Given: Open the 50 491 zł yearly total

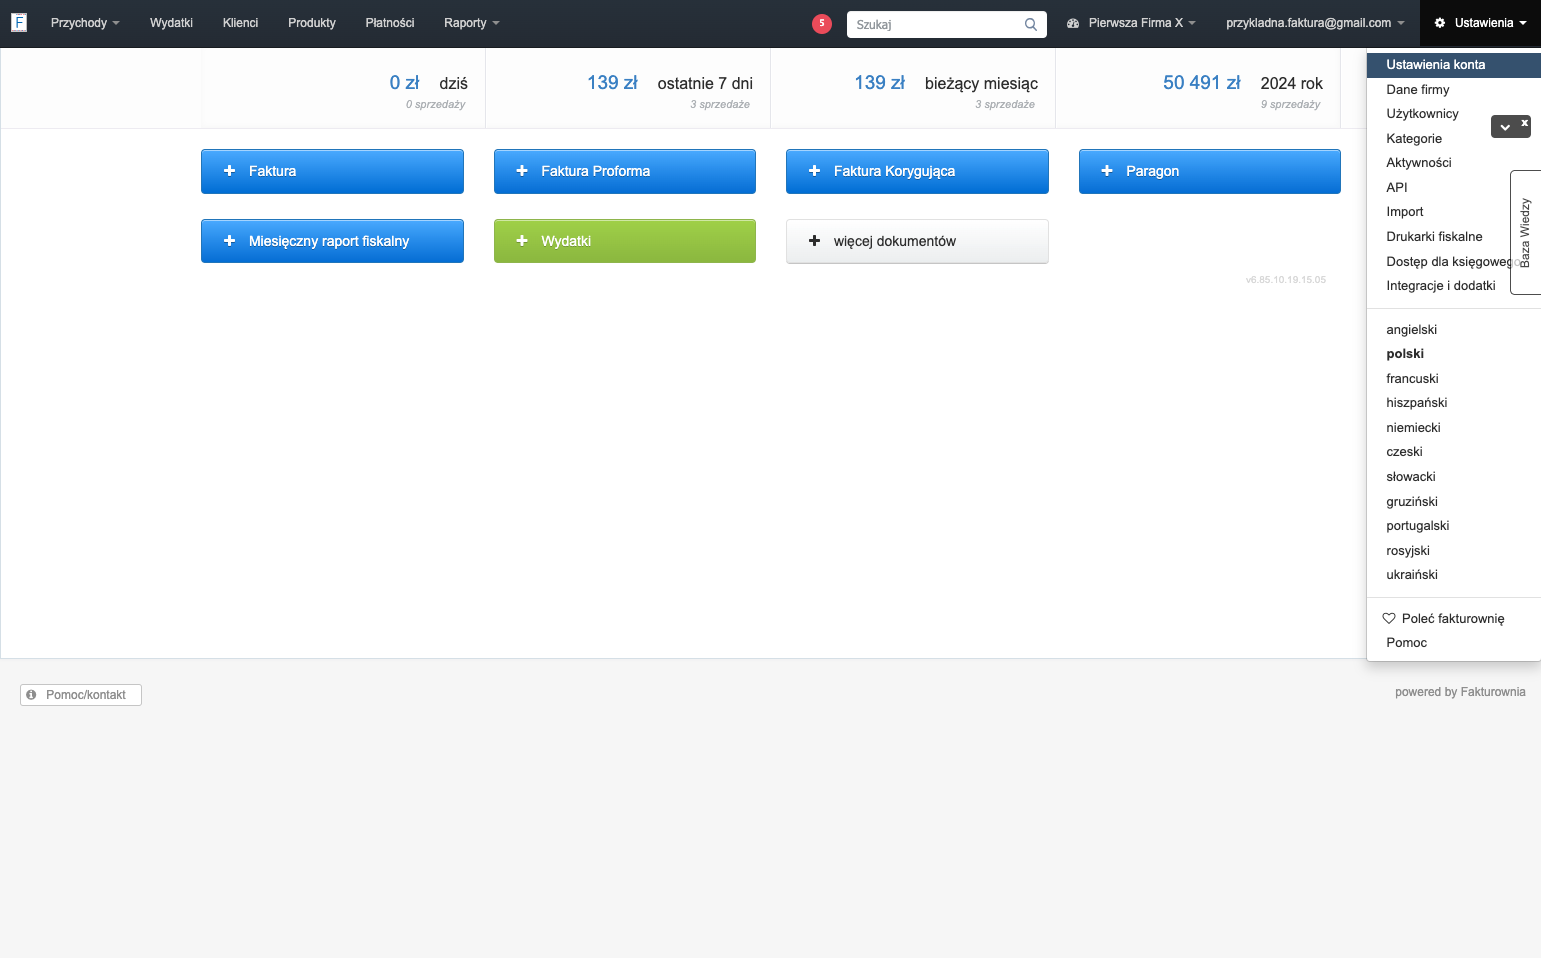Looking at the screenshot, I should [1201, 83].
